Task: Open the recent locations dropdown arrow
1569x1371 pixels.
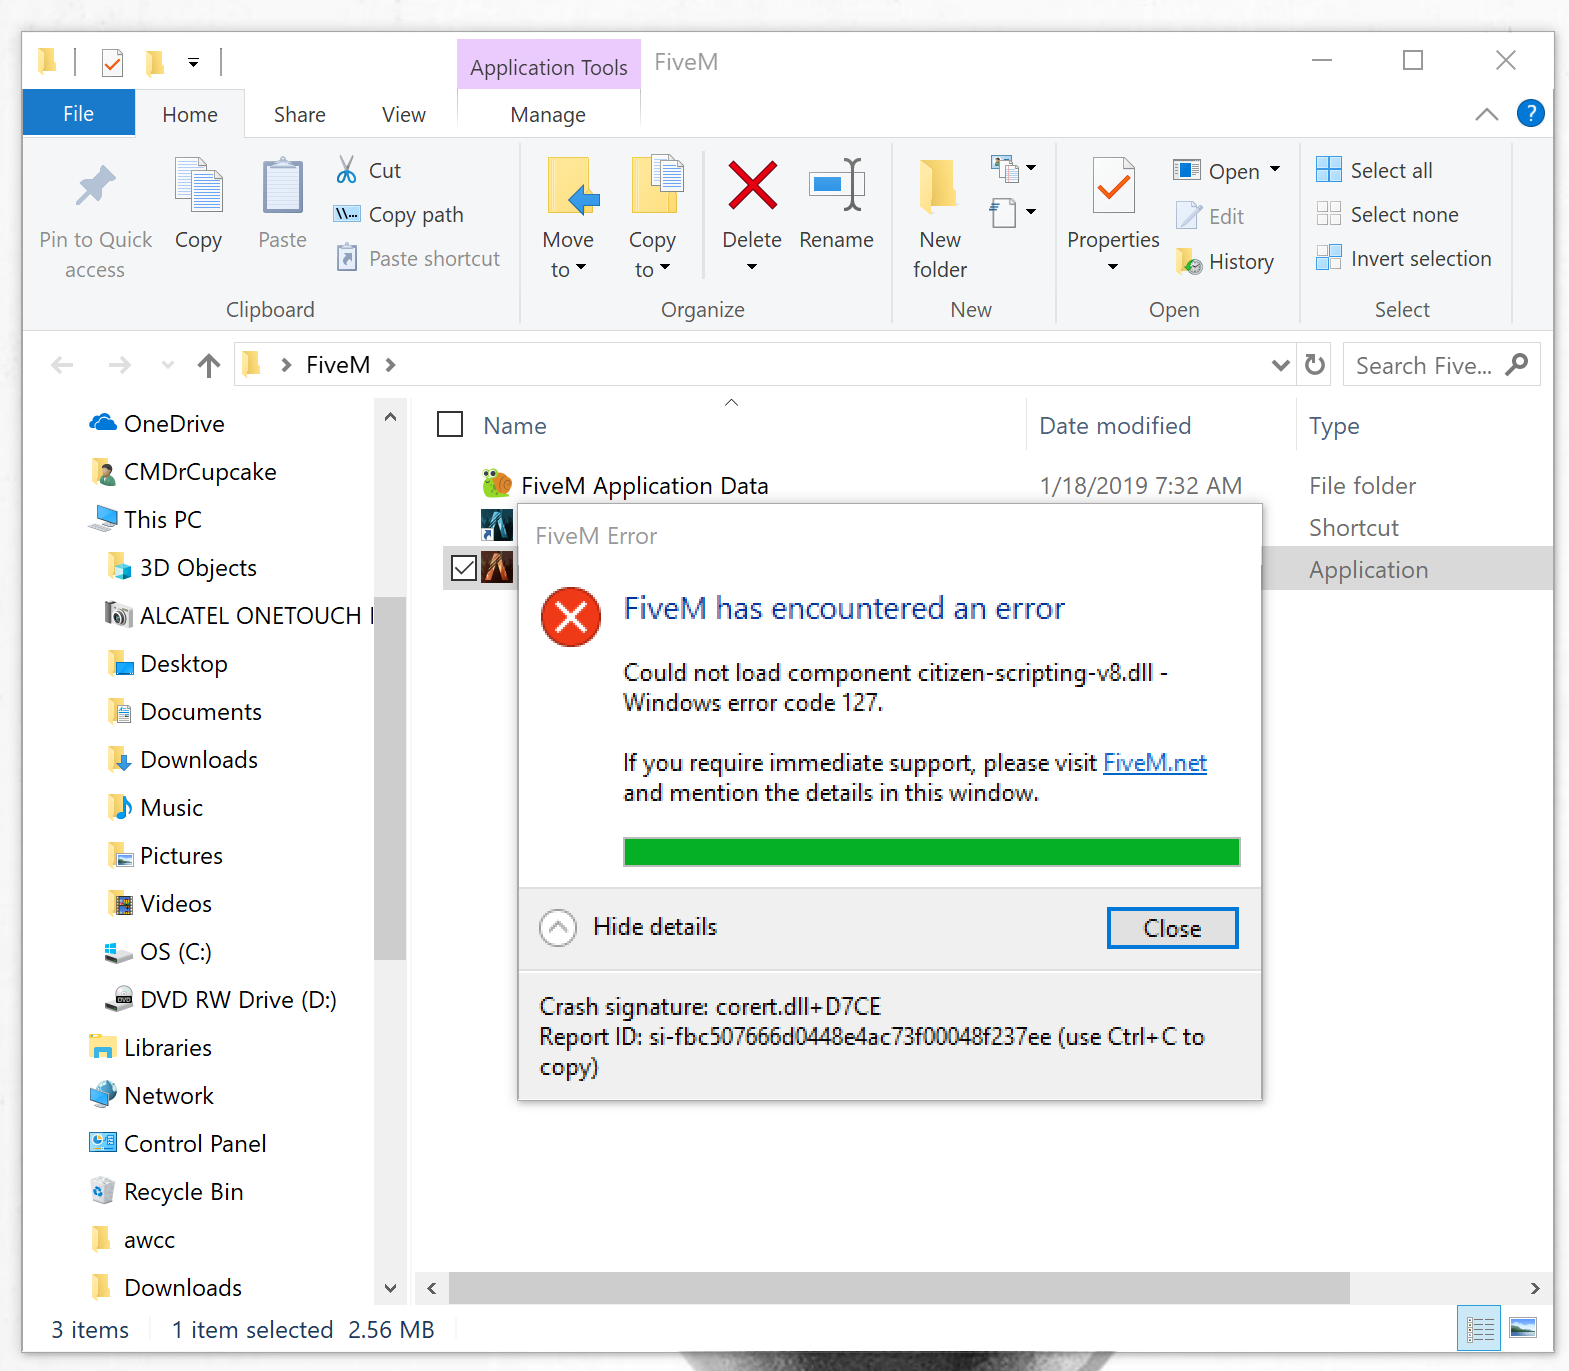Action: pos(167,365)
